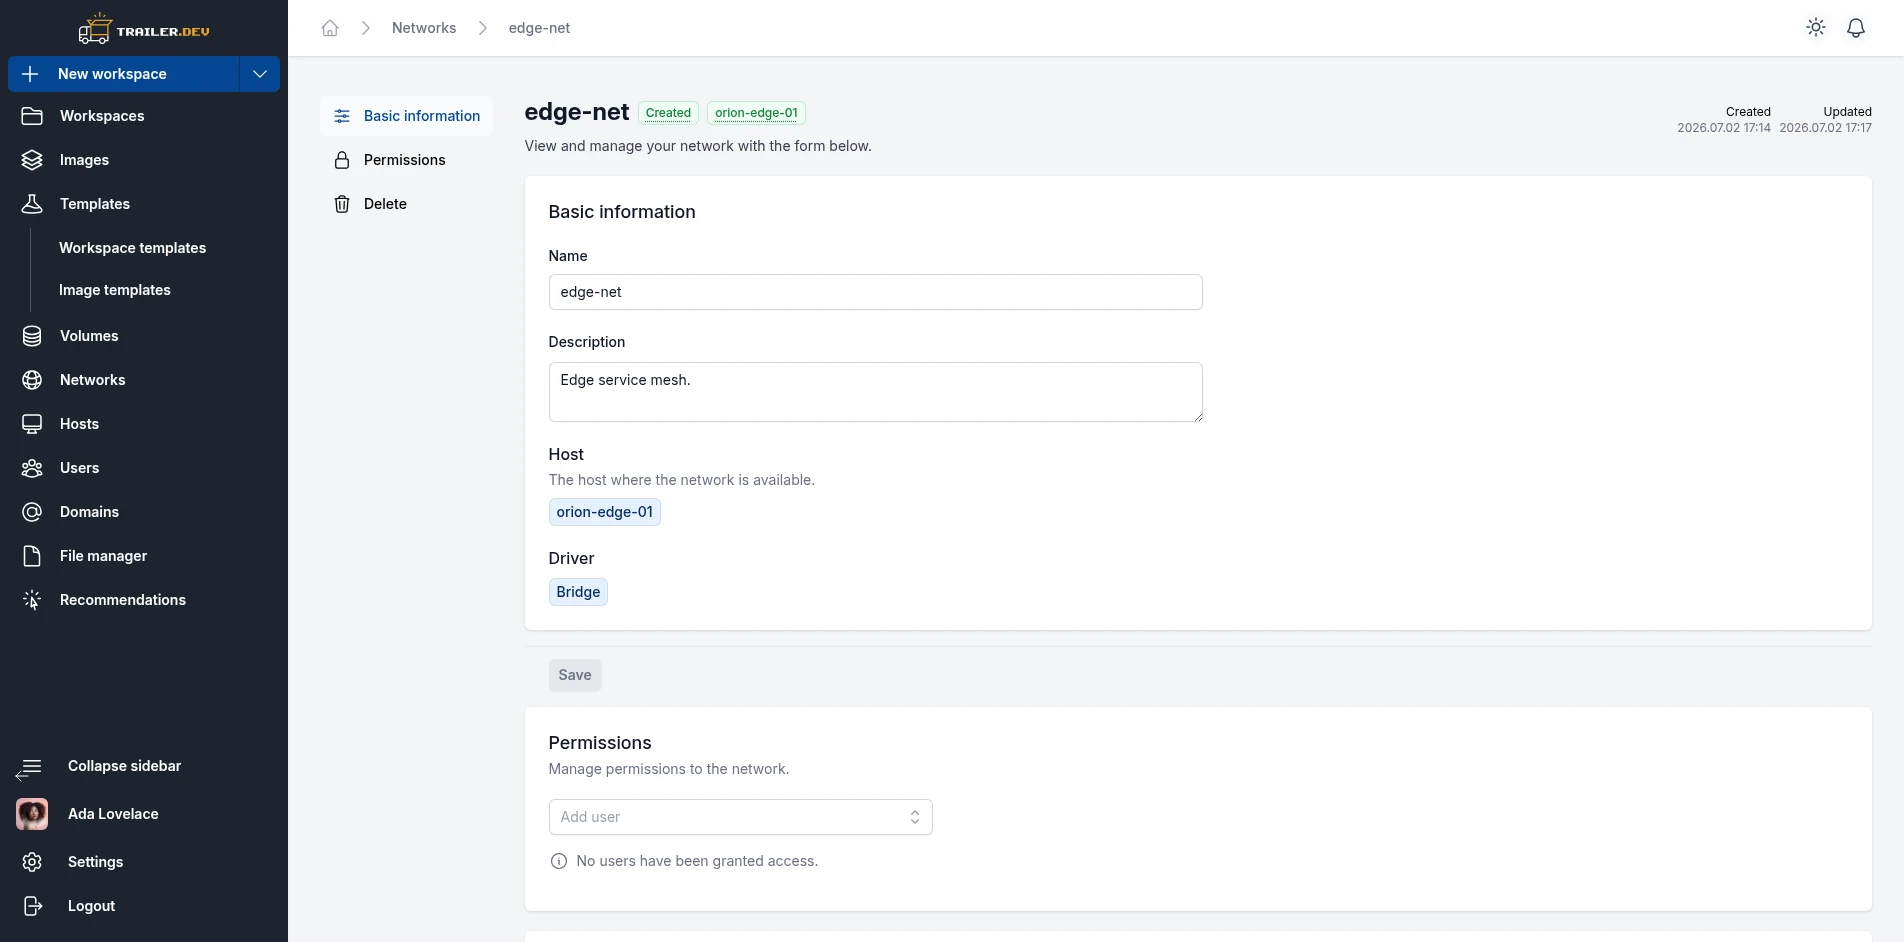Image resolution: width=1904 pixels, height=942 pixels.
Task: Switch to the Permissions tab
Action: click(x=406, y=160)
